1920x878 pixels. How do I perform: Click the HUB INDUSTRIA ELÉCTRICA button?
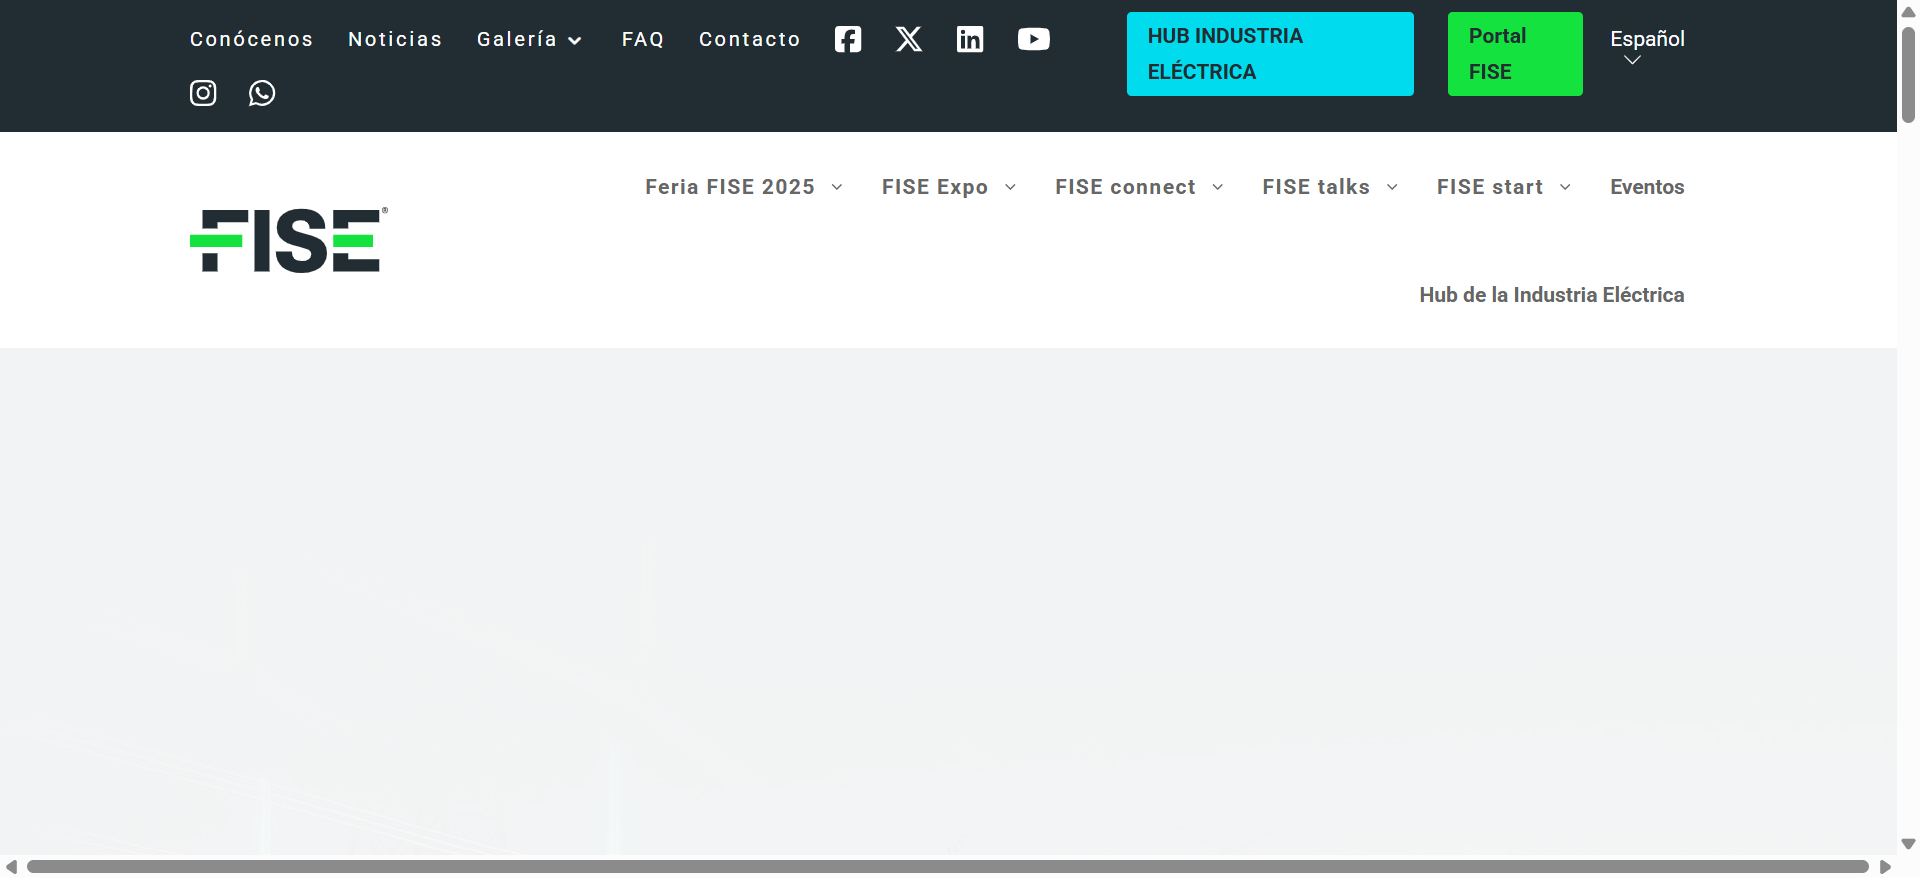1270,54
